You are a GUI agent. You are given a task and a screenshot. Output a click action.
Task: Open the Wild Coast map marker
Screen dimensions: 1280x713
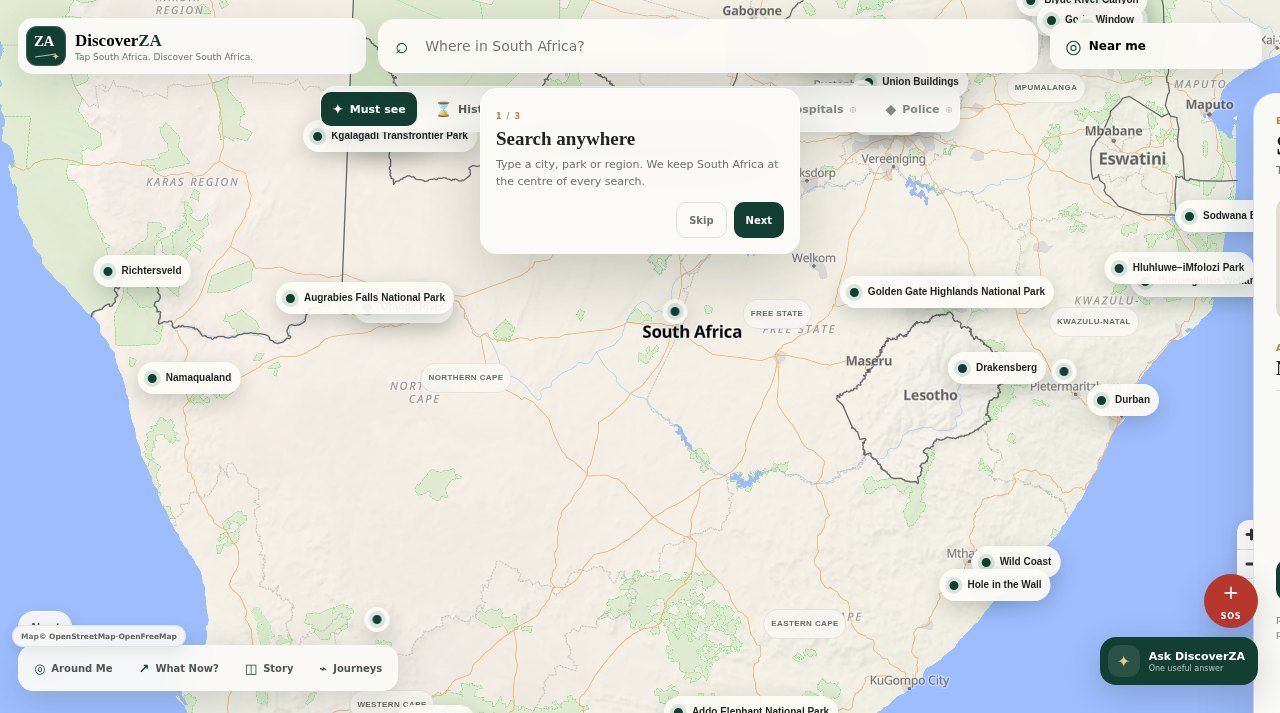pos(1016,562)
